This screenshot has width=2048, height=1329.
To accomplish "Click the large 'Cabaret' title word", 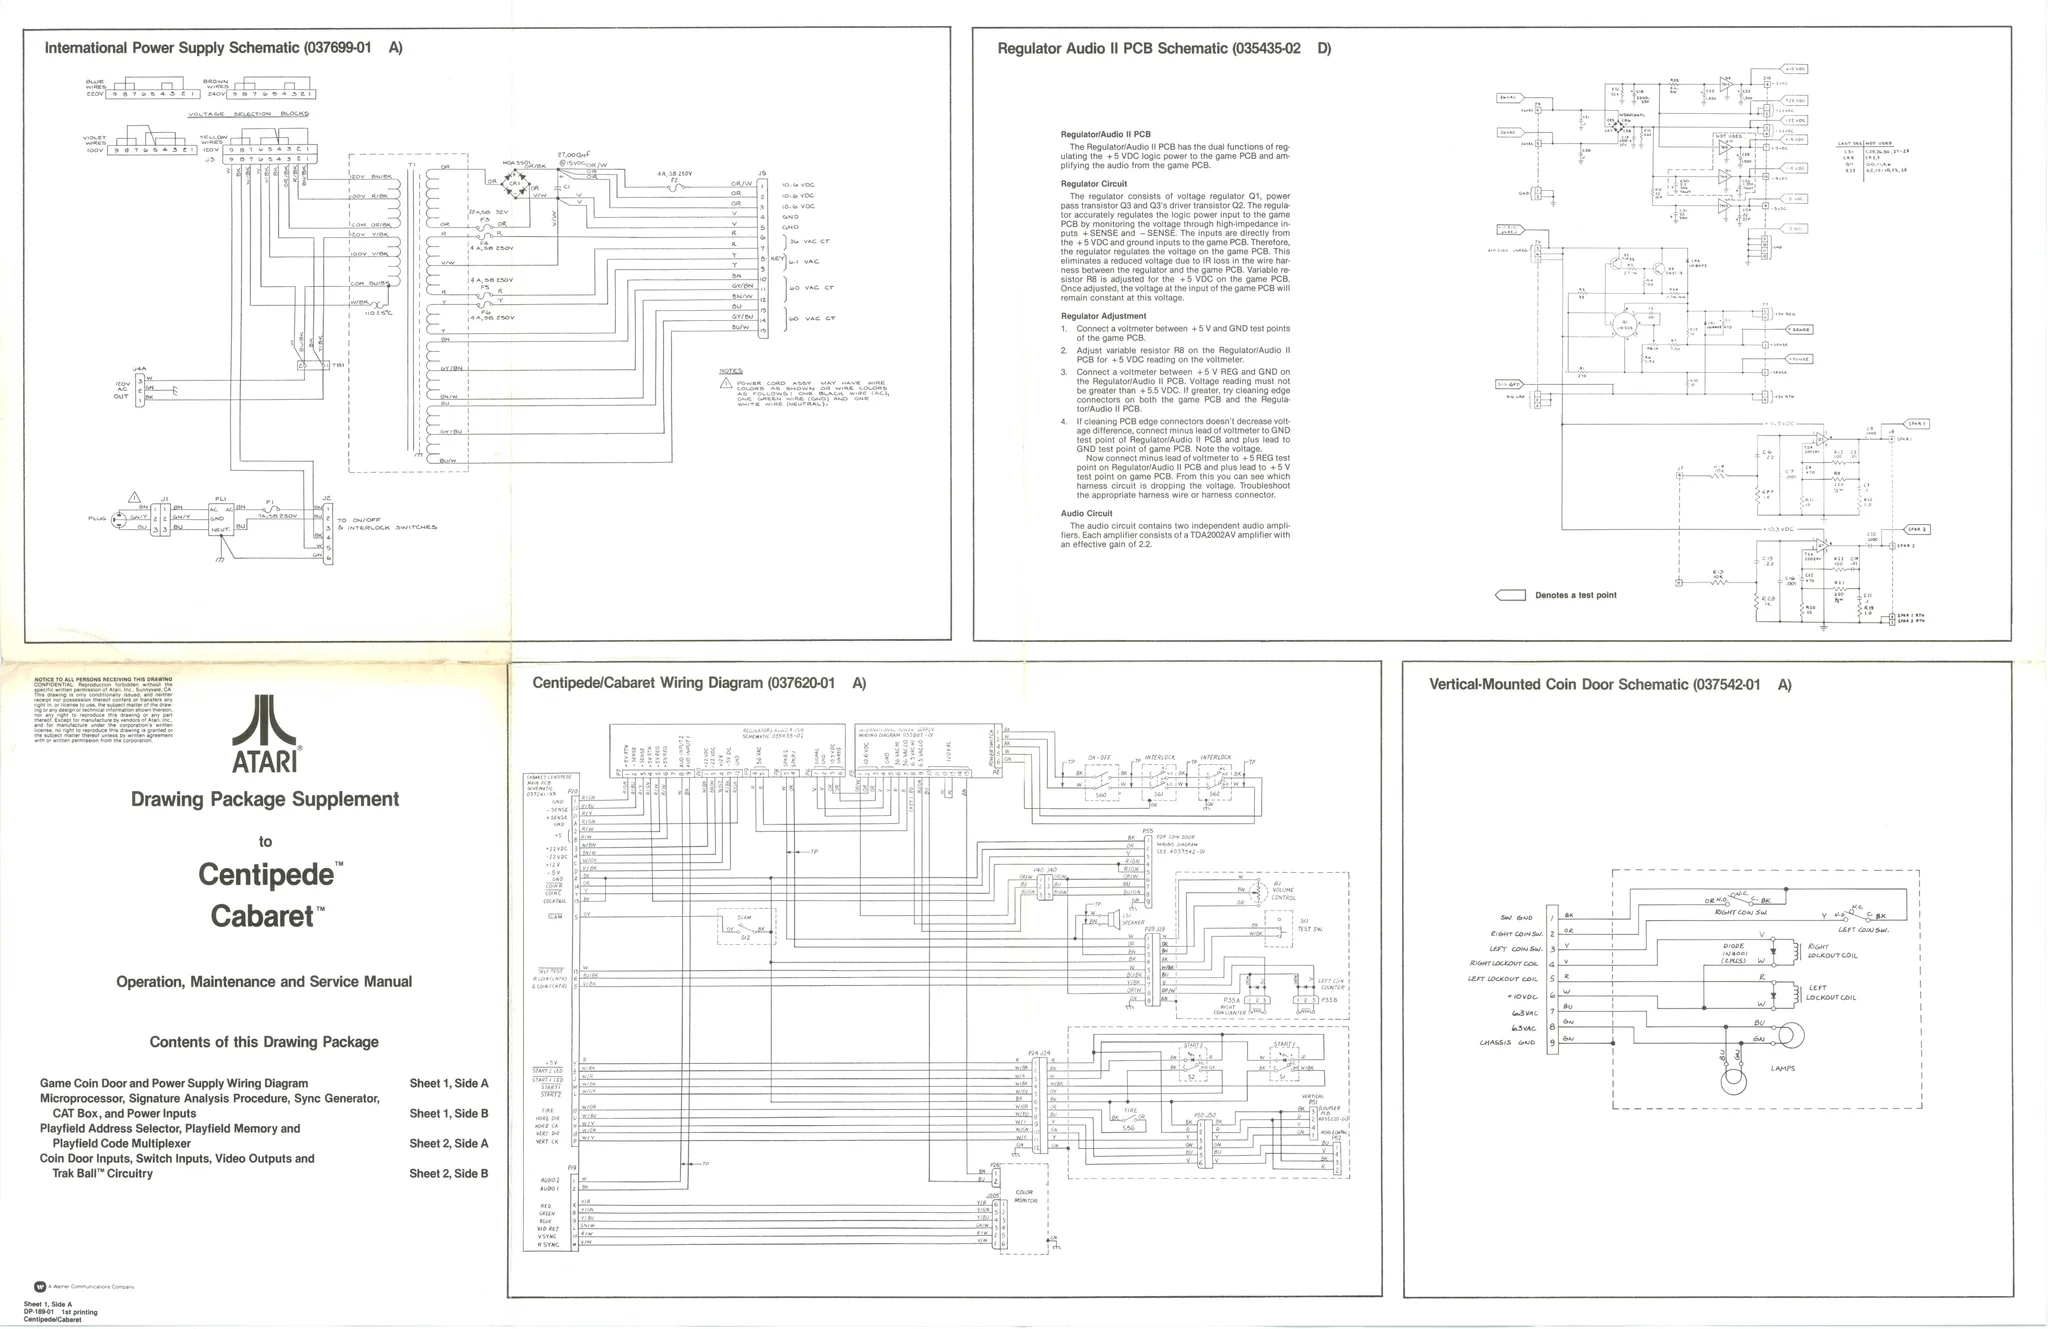I will pos(263,916).
